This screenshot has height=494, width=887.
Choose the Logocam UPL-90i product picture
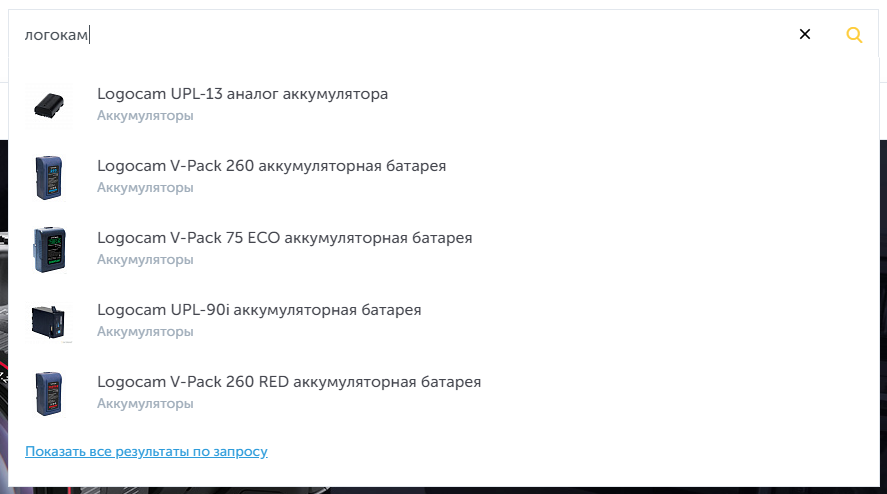coord(48,320)
